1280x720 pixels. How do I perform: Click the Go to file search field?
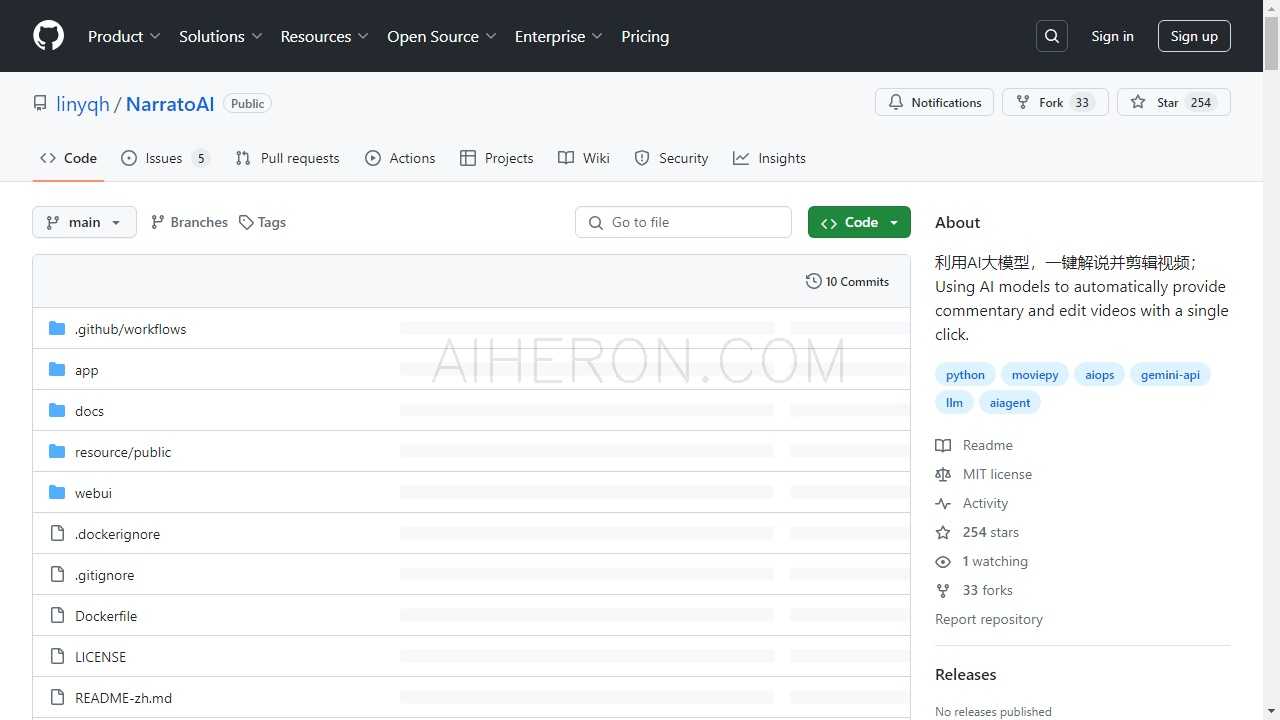point(683,222)
